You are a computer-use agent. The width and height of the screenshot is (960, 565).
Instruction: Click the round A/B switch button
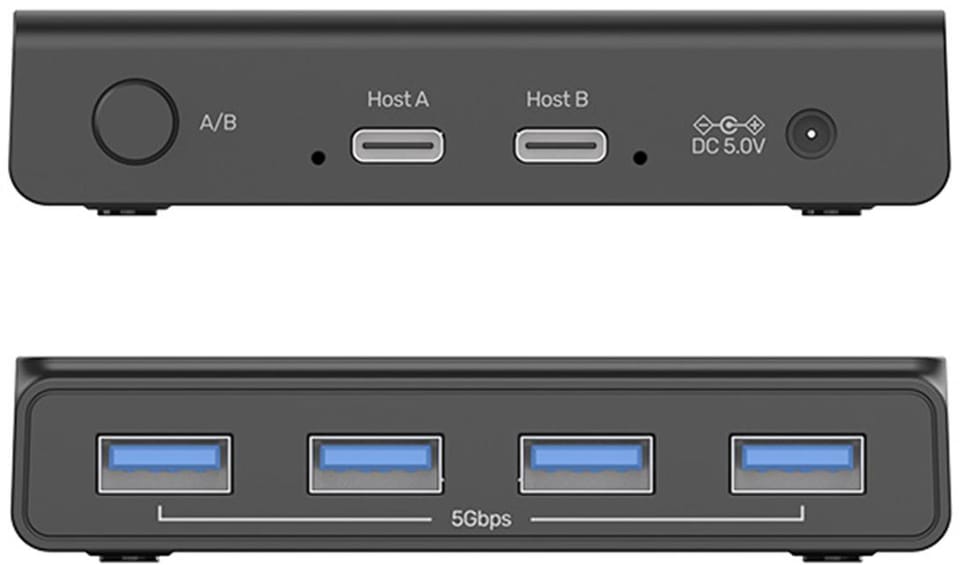pos(135,122)
